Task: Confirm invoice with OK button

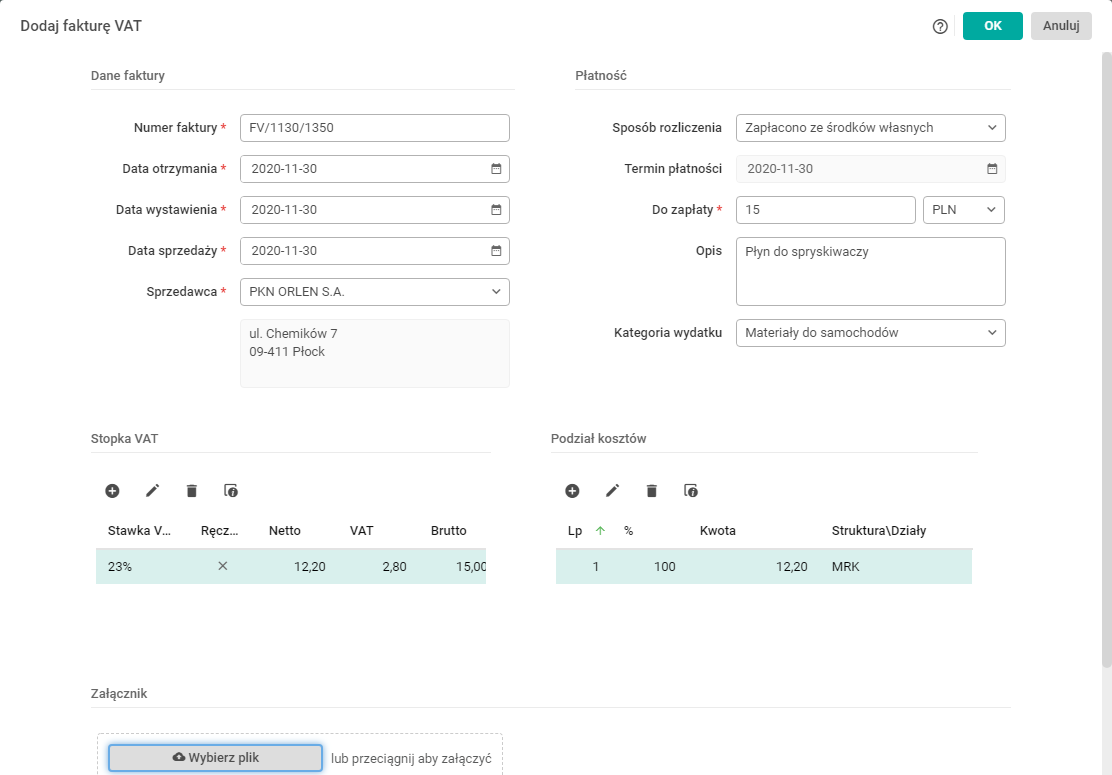Action: point(992,26)
